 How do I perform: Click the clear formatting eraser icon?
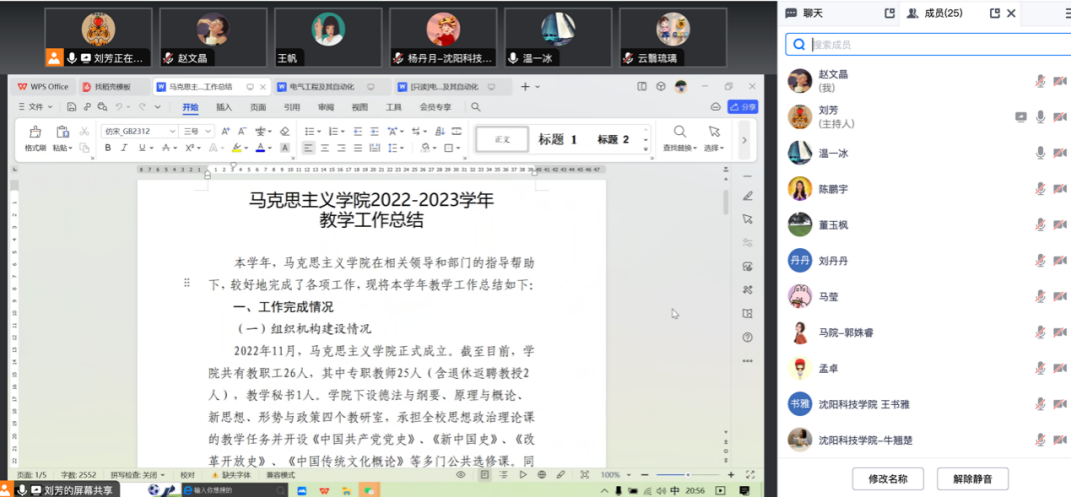285,131
